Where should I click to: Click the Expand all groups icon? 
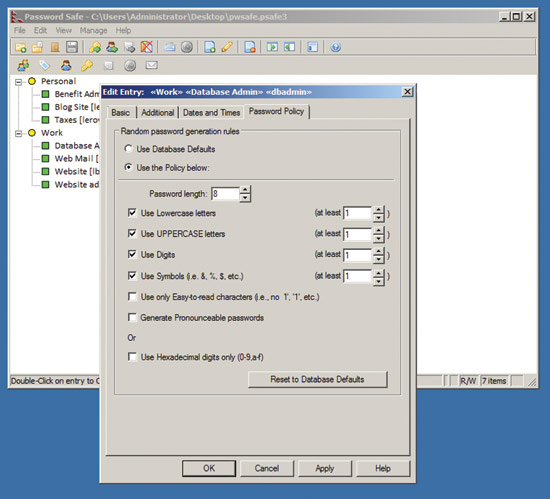click(272, 47)
